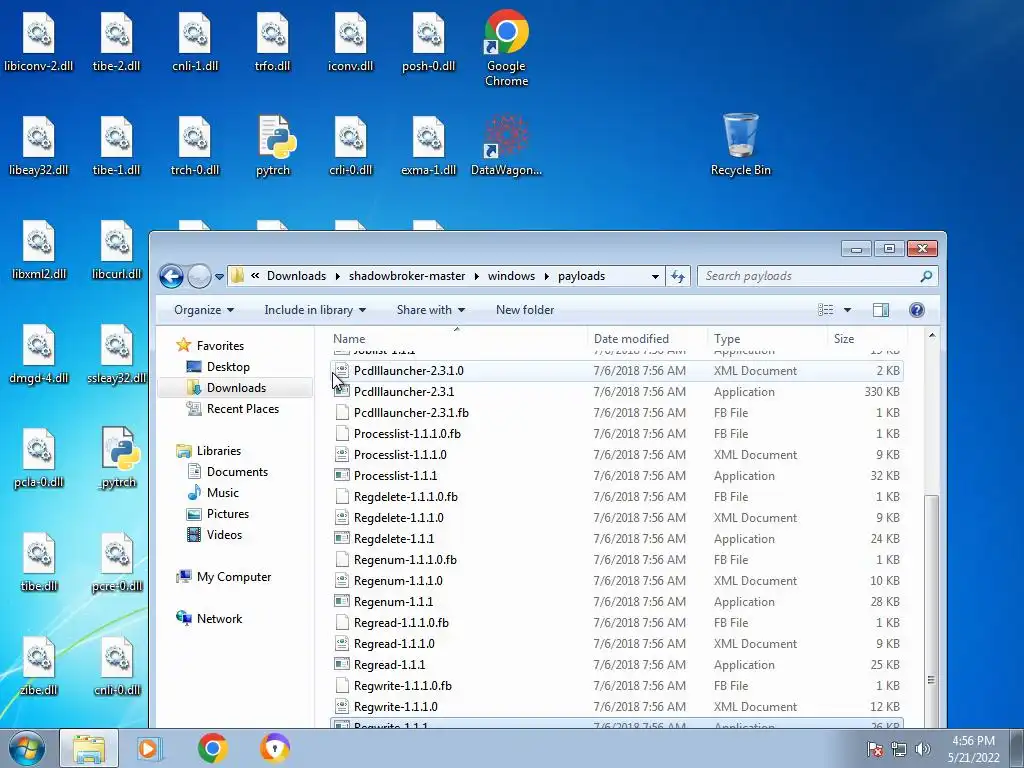Open the view options dropdown arrow
Viewport: 1024px width, 768px height.
coord(848,310)
